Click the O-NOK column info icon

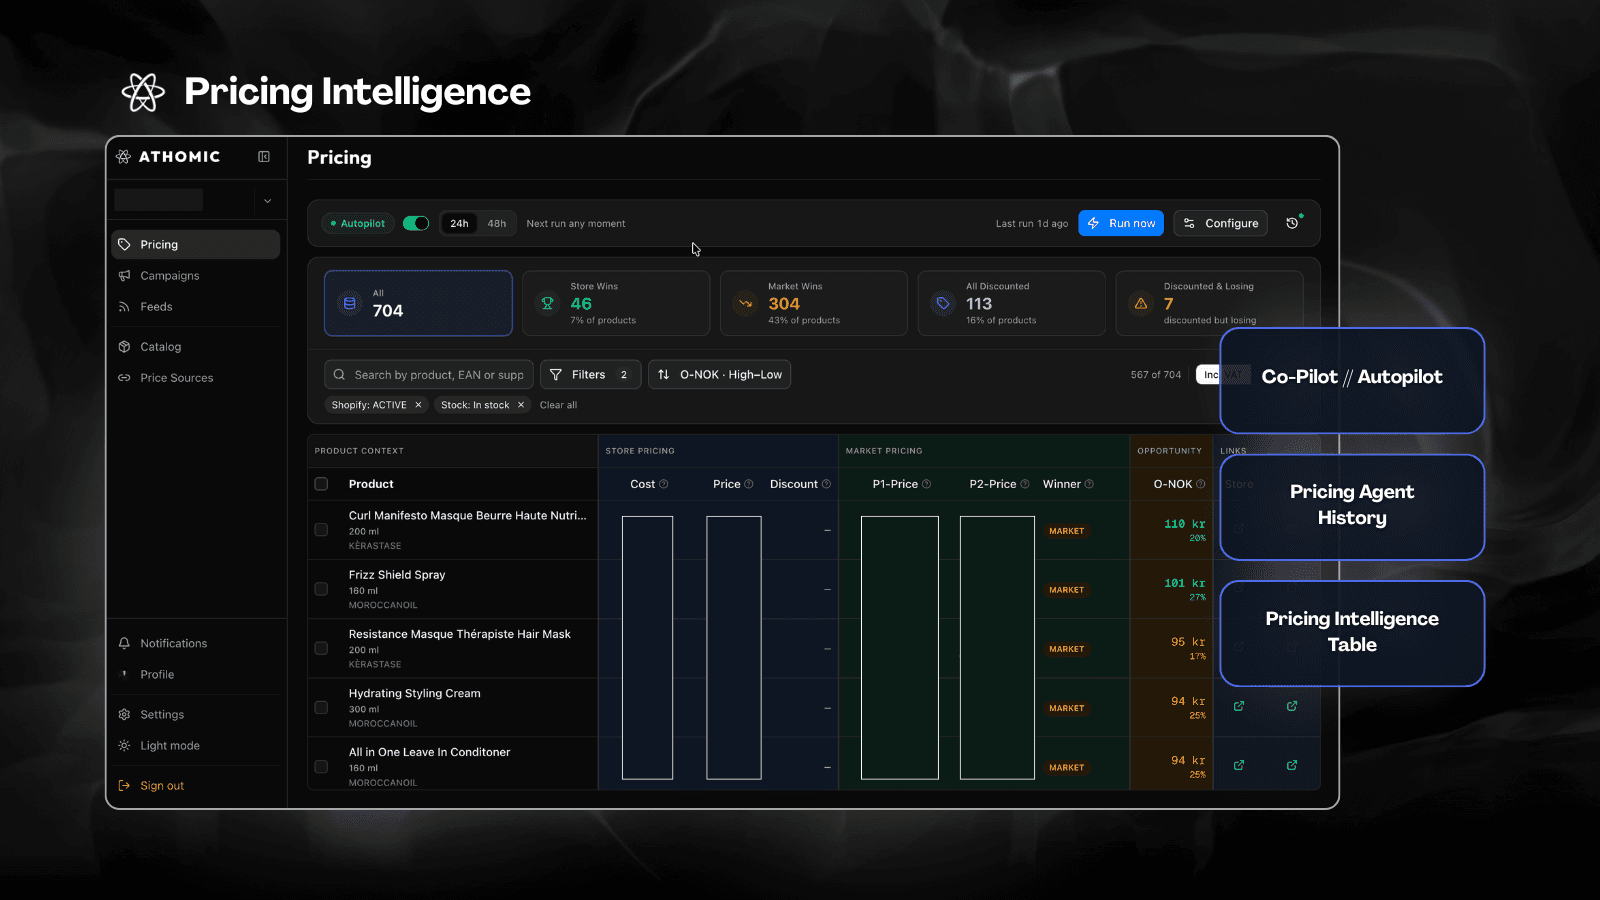pyautogui.click(x=1201, y=484)
